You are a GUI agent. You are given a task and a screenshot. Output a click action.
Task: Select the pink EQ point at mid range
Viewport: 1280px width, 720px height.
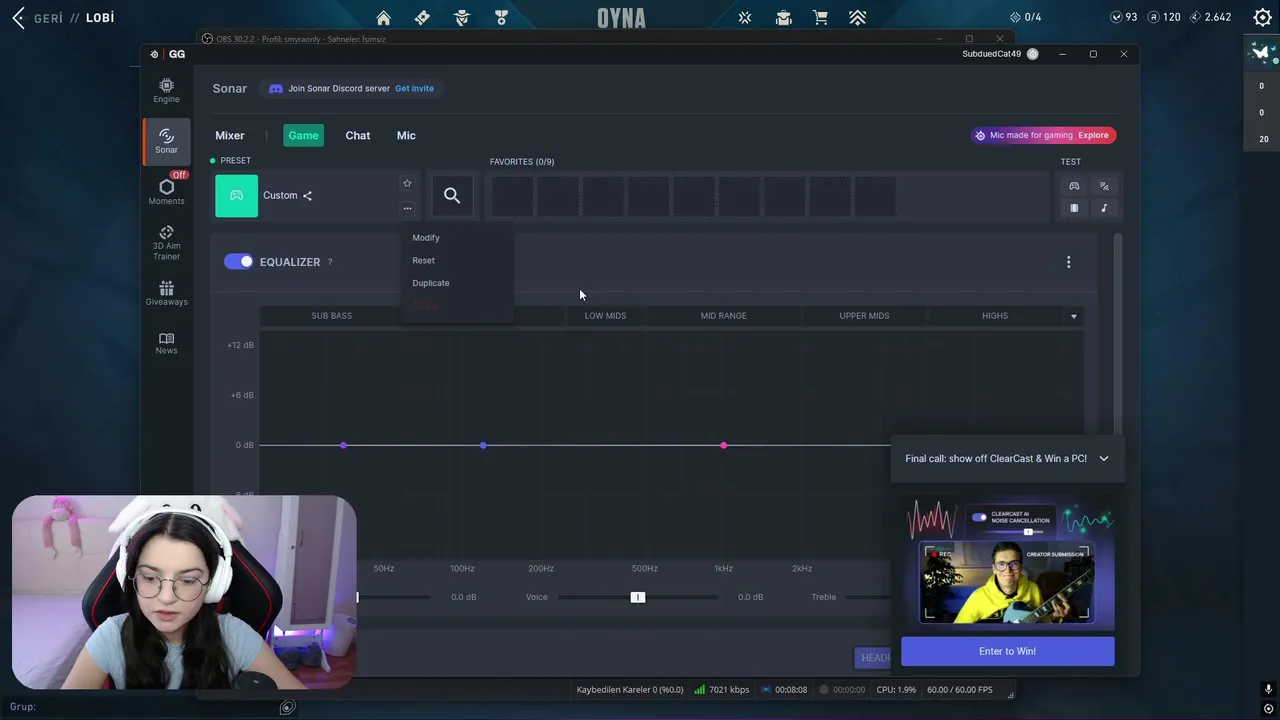[724, 445]
